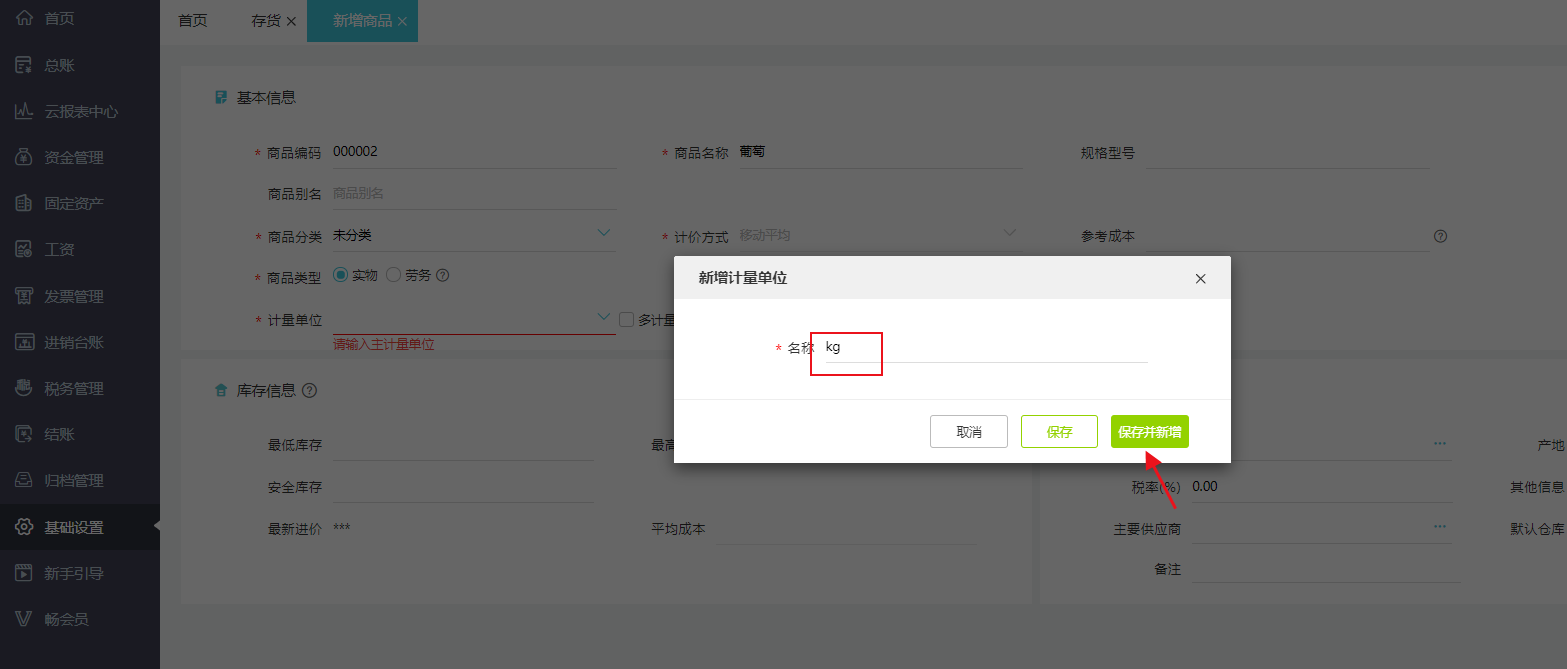The image size is (1567, 669).
Task: Click ellipsis button in 主要供应商 field
Action: click(x=1440, y=526)
